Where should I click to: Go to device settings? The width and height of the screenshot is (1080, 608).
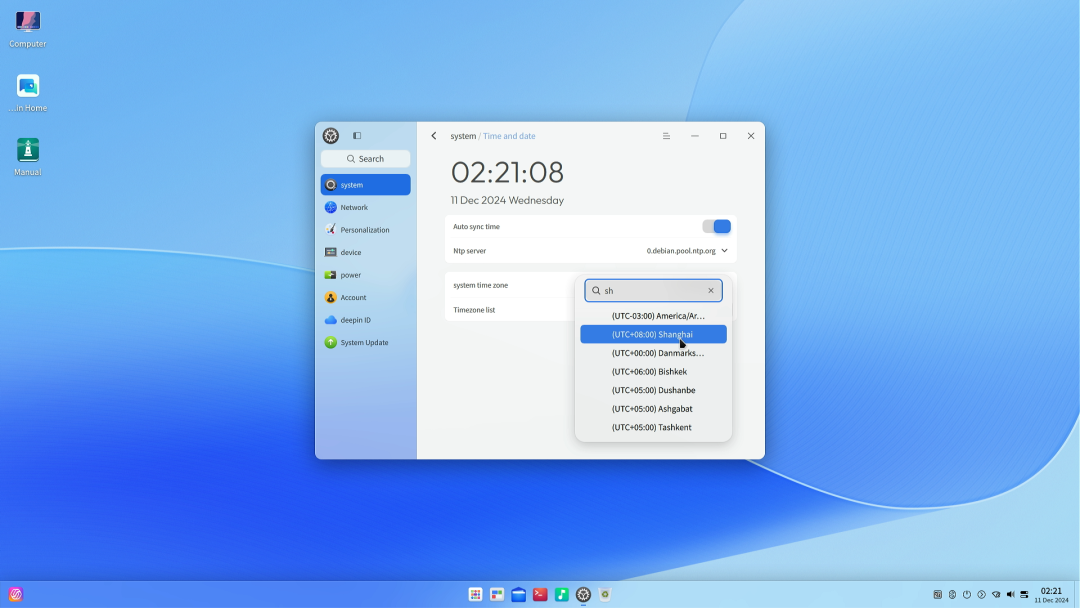[365, 252]
